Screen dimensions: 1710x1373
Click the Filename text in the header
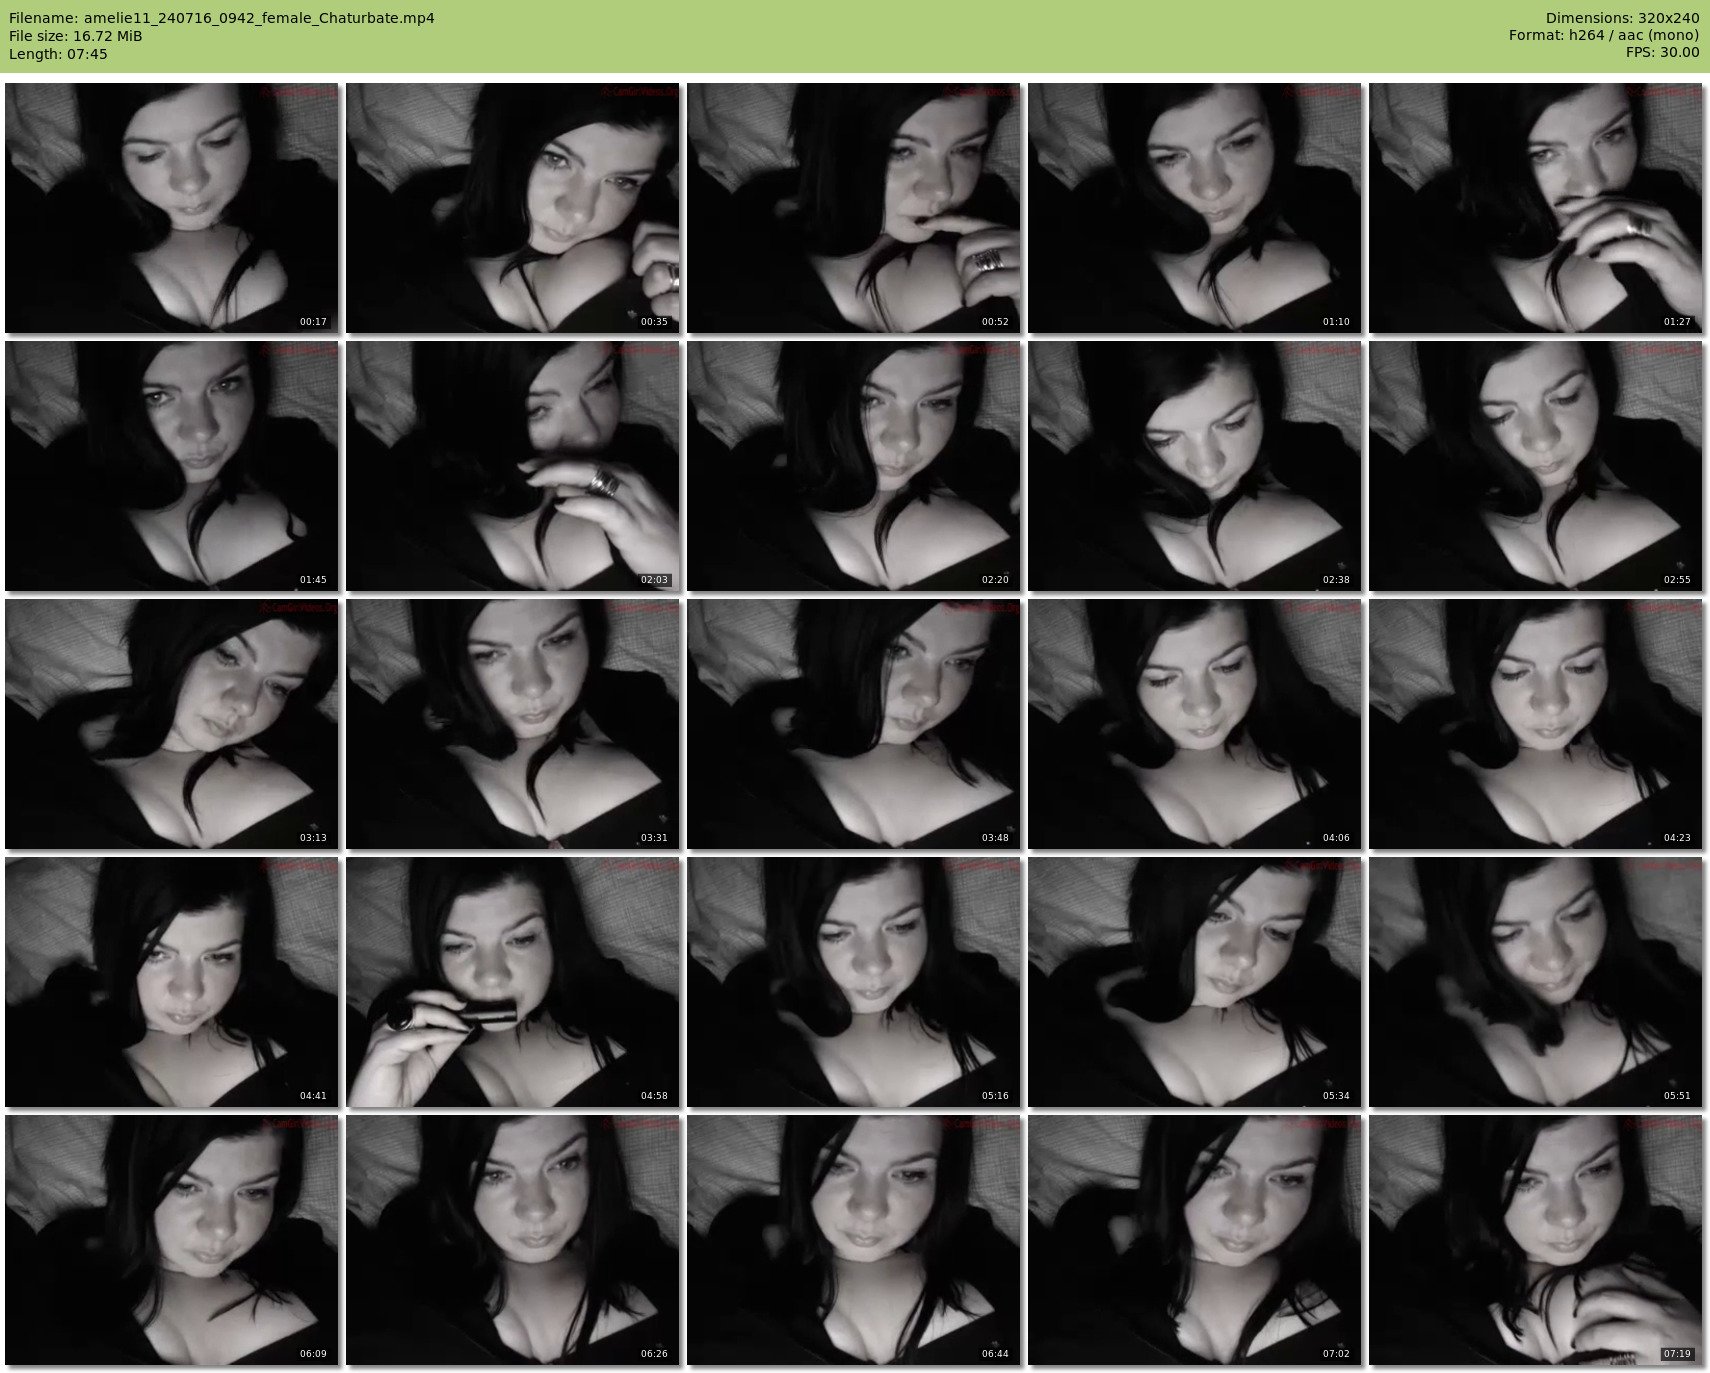click(x=222, y=18)
